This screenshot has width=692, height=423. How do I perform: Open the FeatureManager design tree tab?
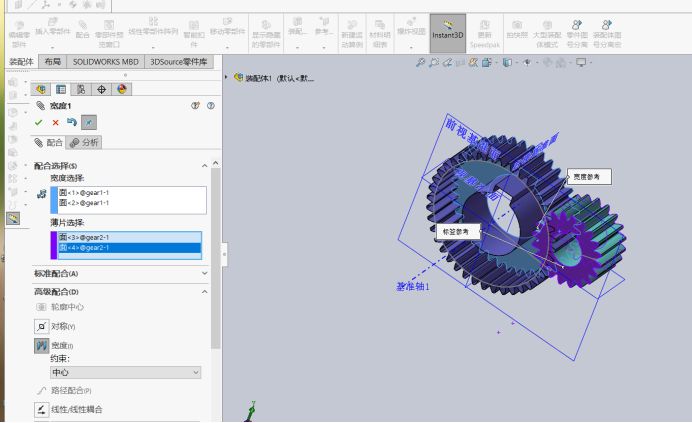click(x=41, y=90)
